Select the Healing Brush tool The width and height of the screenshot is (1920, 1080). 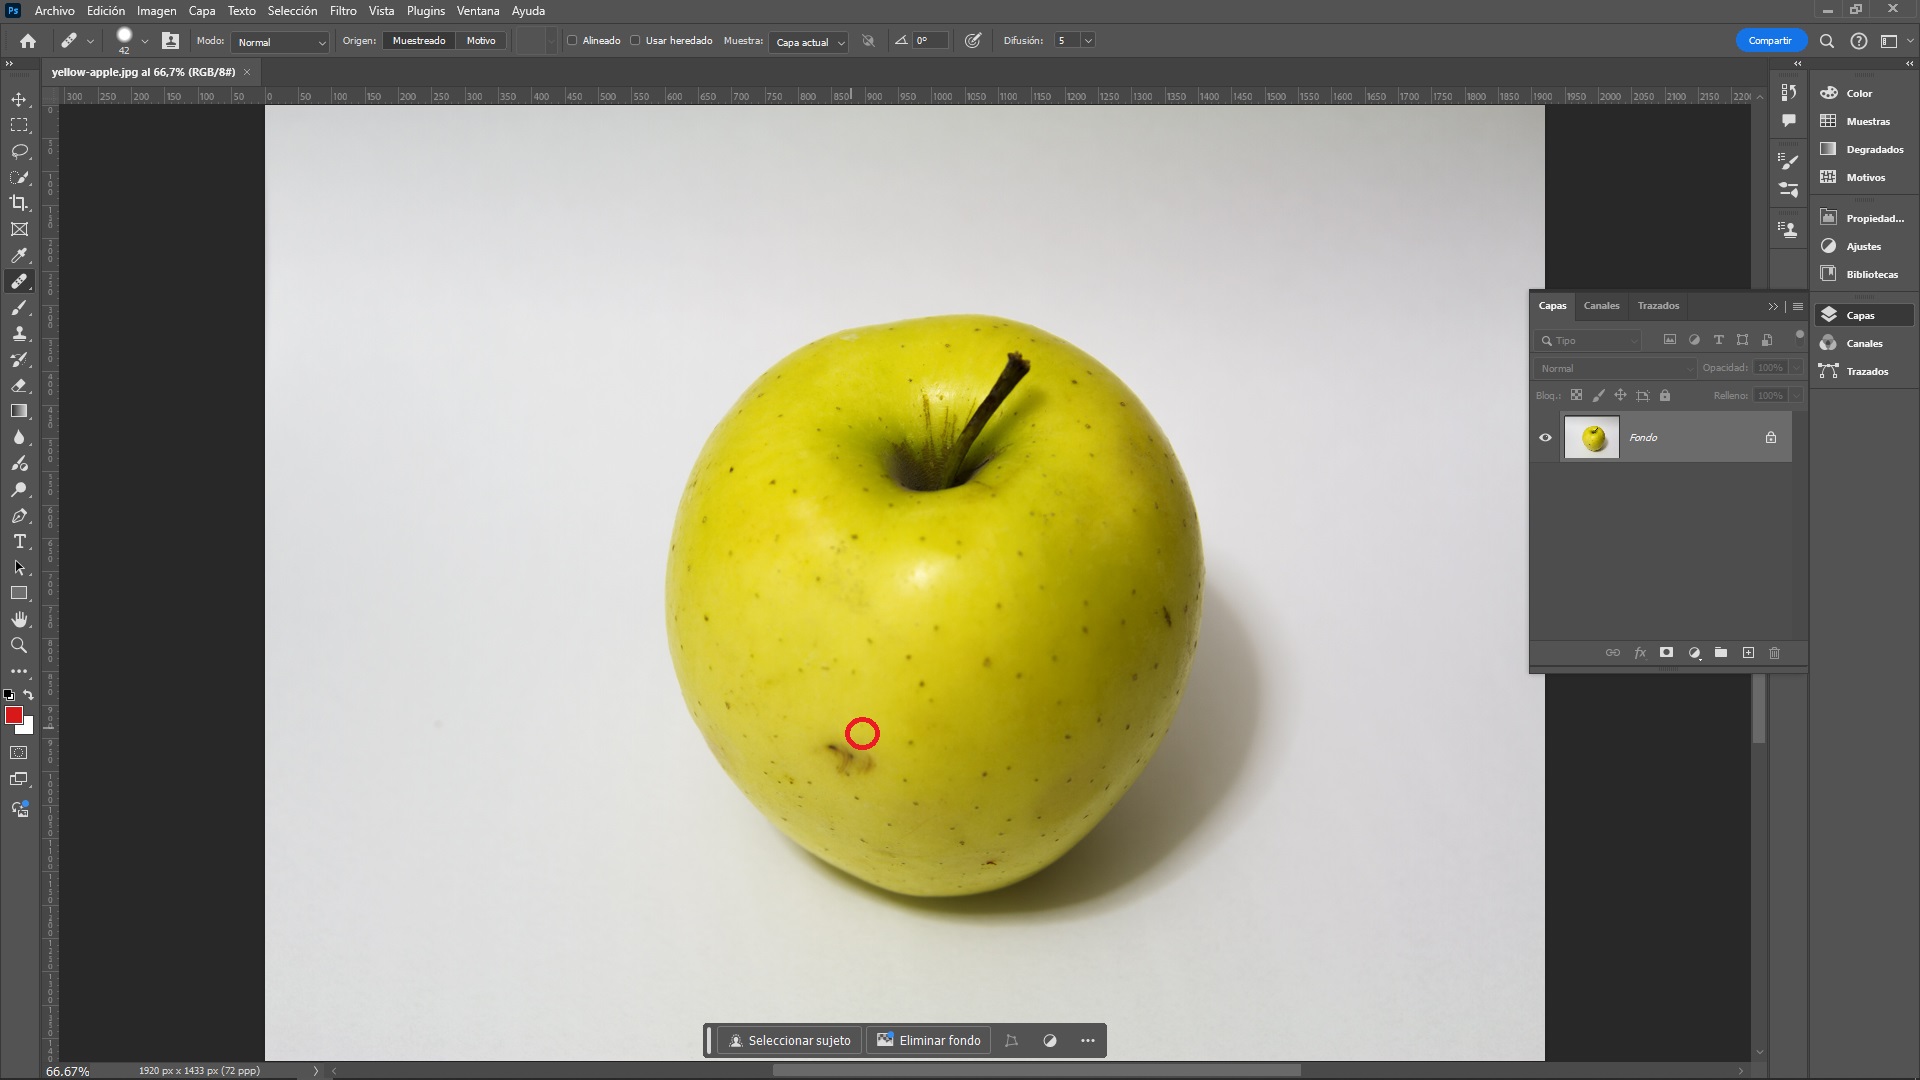coord(19,281)
